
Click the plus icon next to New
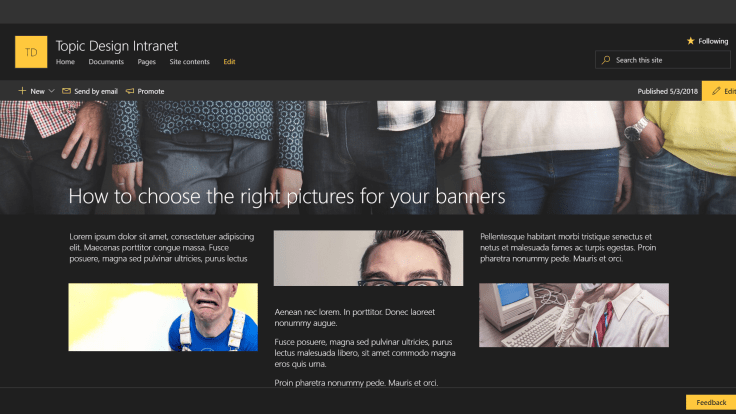point(22,91)
